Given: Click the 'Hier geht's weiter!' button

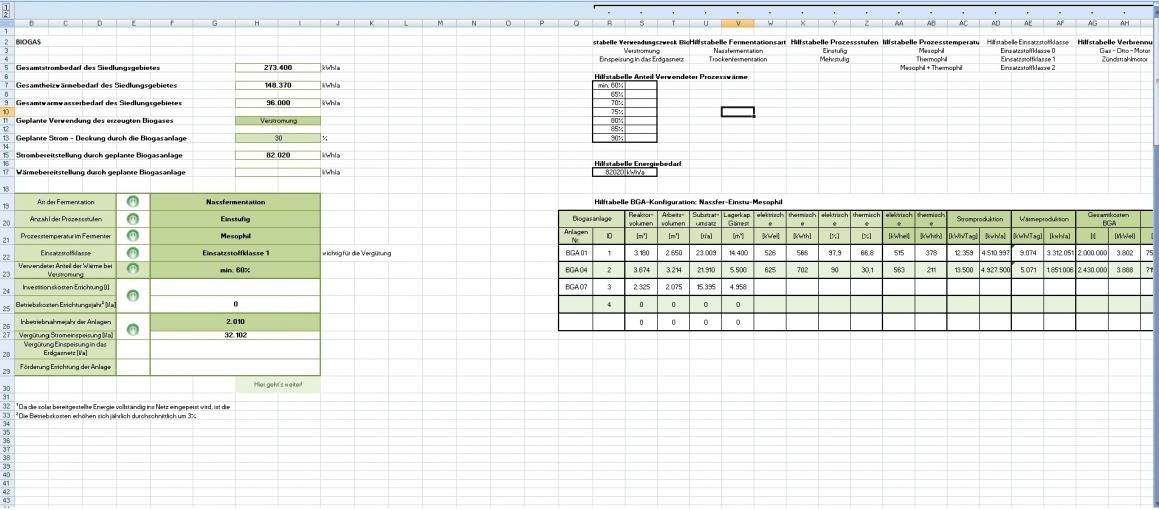Looking at the screenshot, I should (x=278, y=386).
